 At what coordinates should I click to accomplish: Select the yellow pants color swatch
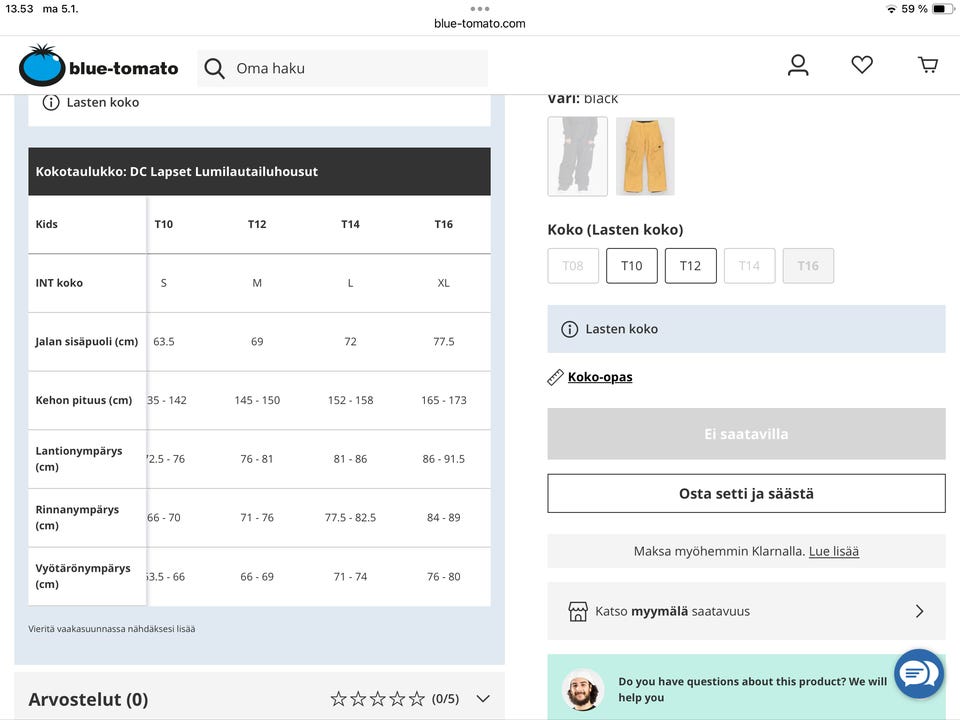(x=645, y=156)
